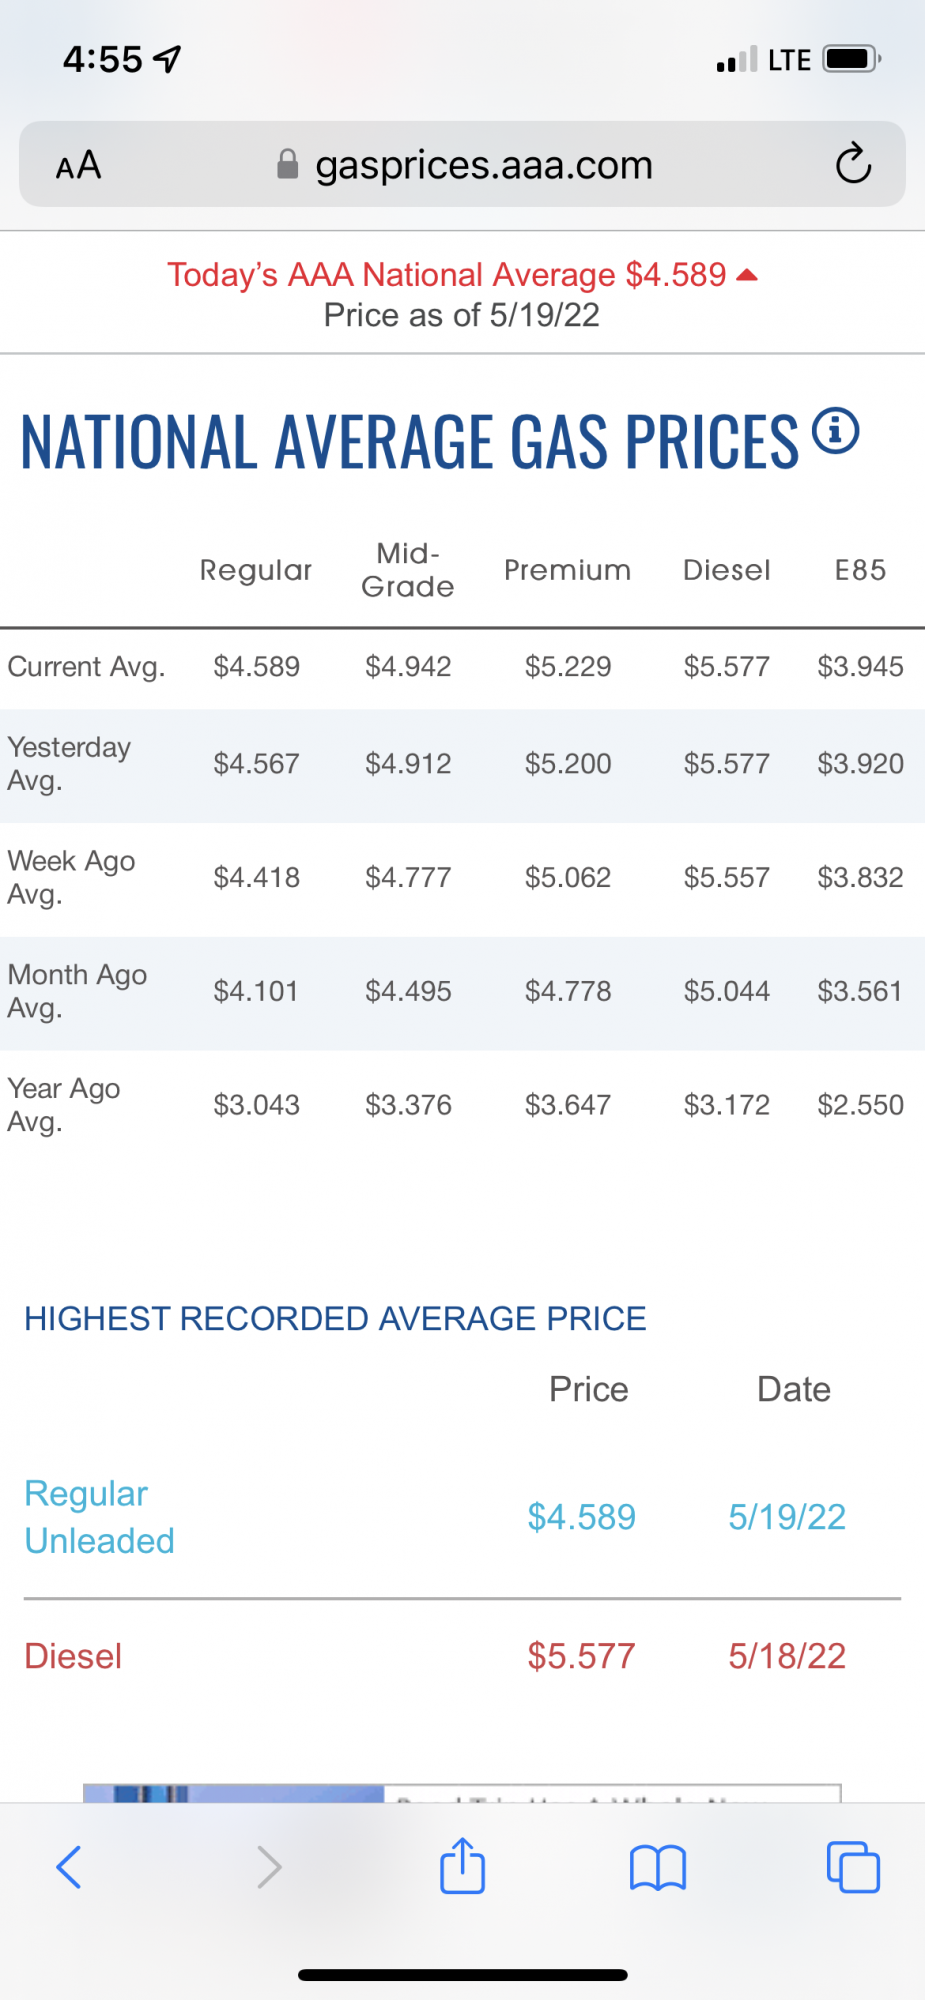925x2000 pixels.
Task: Open the AA reader text size menu
Action: (78, 165)
